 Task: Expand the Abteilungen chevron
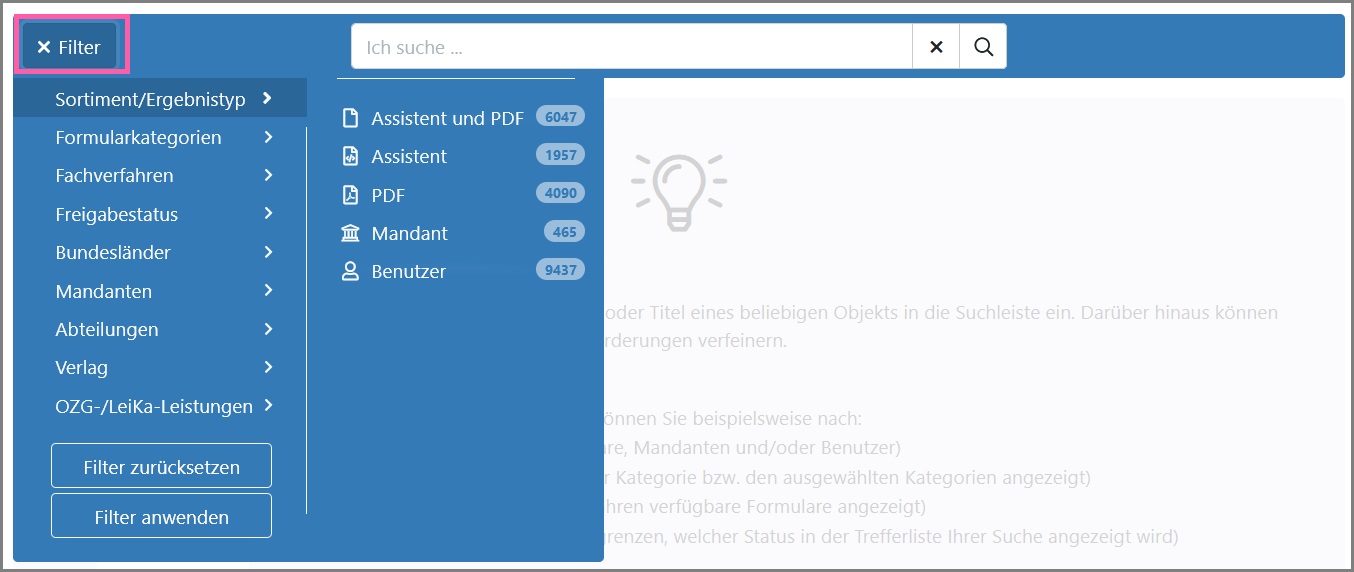pos(268,328)
